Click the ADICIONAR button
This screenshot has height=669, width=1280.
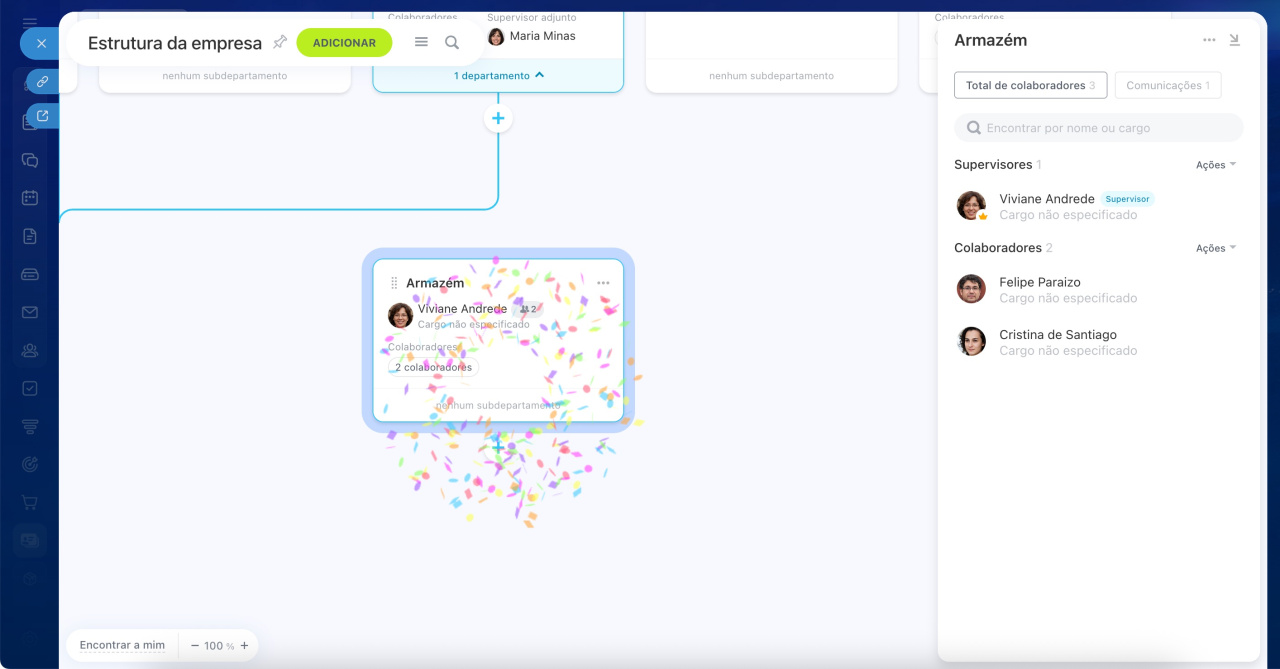[x=344, y=43]
